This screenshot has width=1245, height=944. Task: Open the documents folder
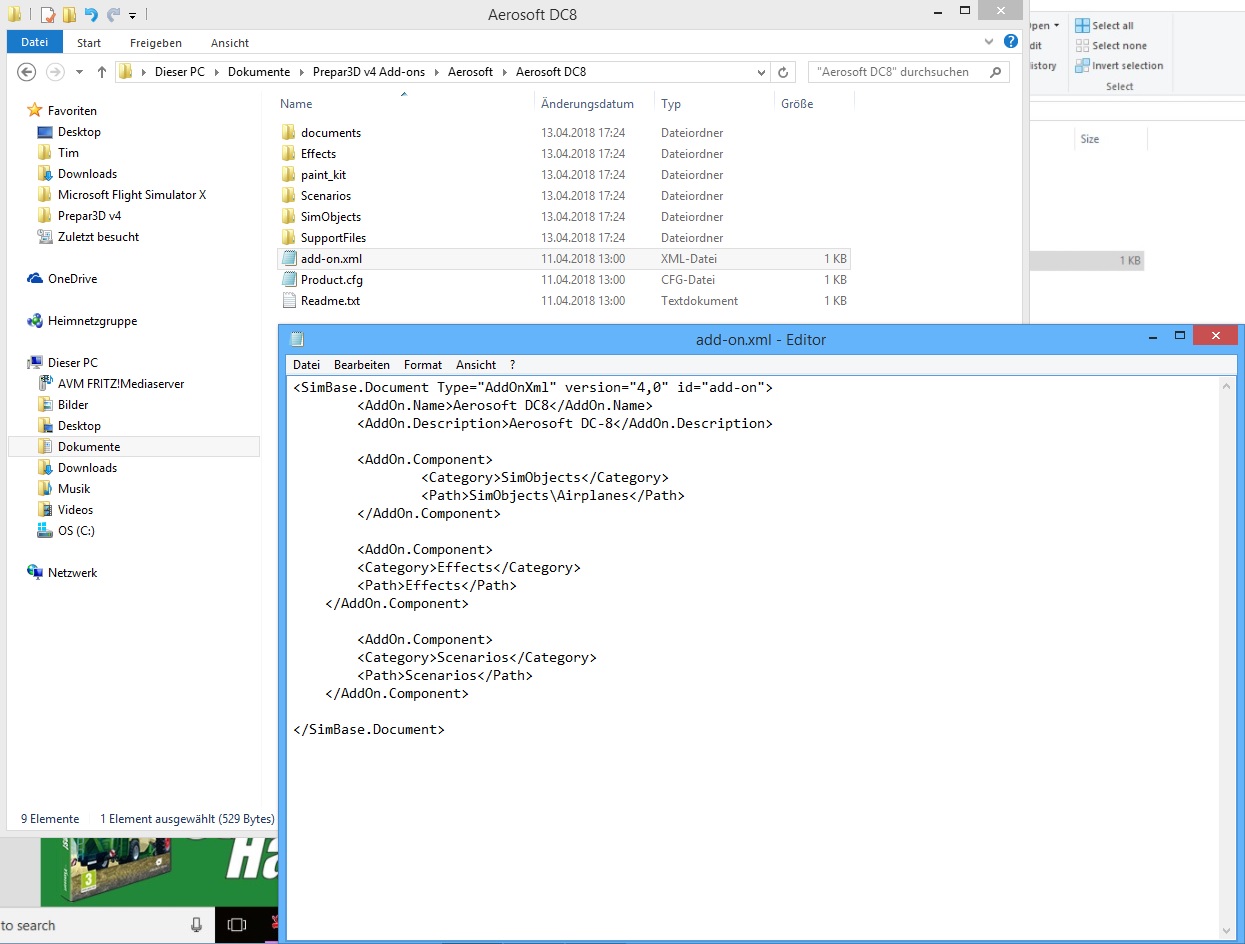pyautogui.click(x=331, y=133)
